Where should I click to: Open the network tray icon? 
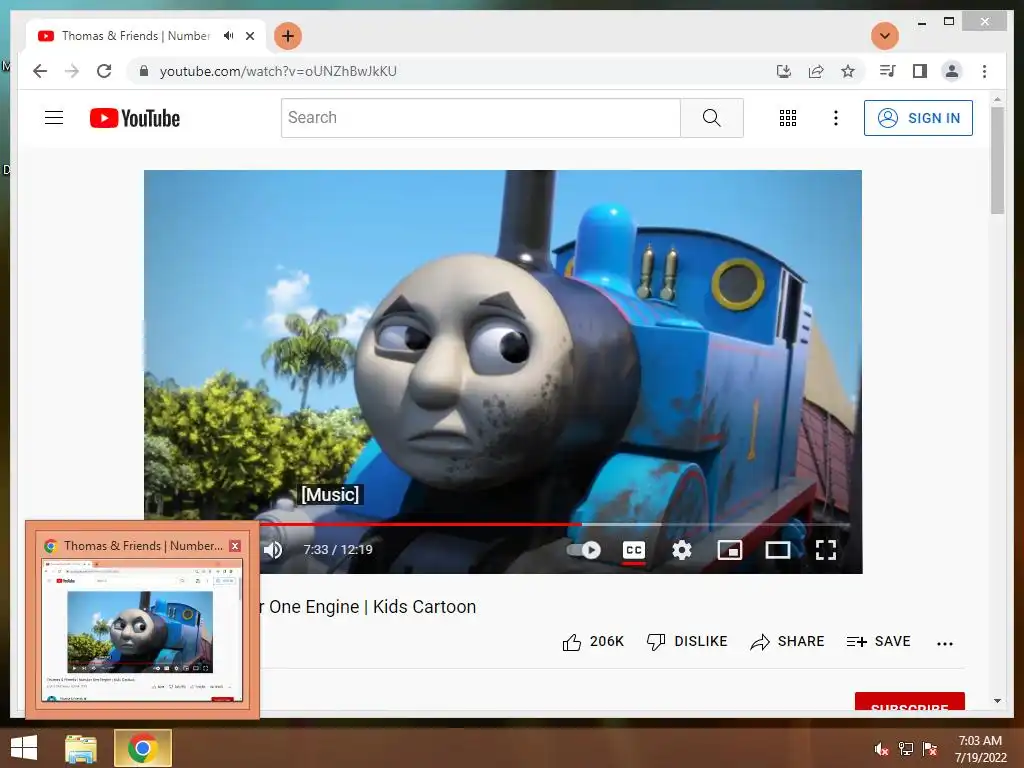pyautogui.click(x=906, y=749)
